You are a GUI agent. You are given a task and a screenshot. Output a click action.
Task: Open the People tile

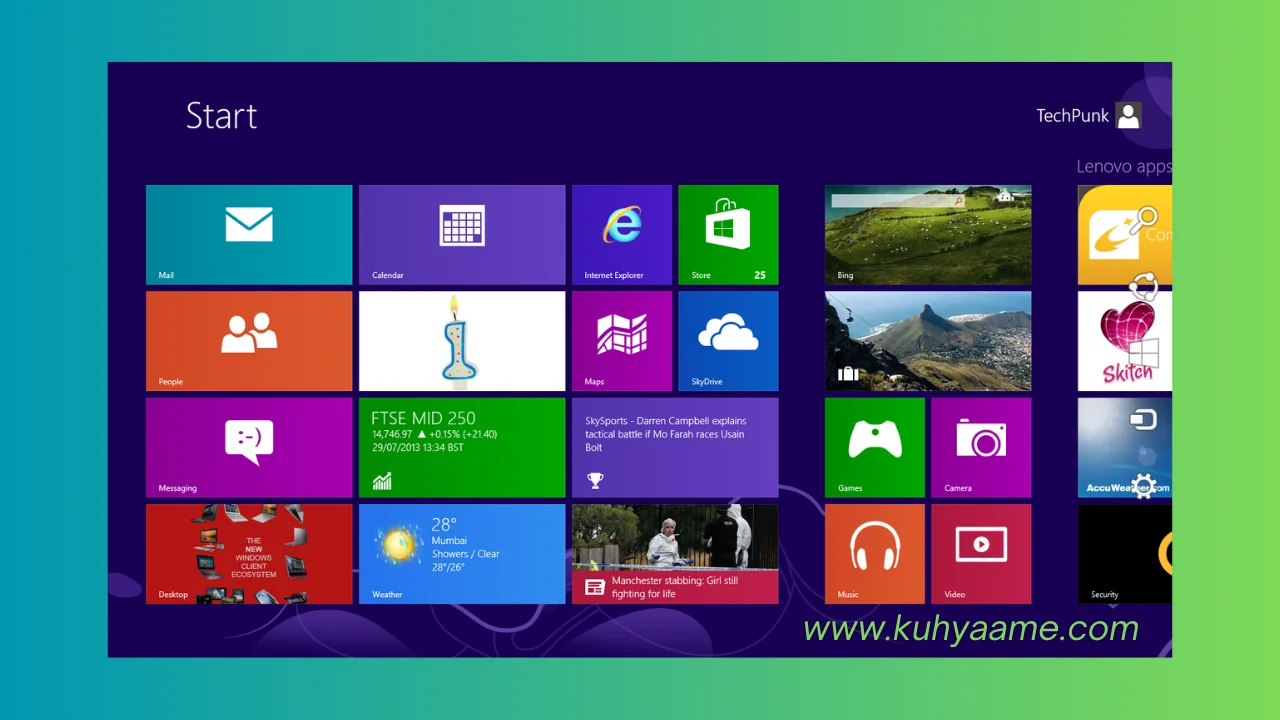click(249, 341)
